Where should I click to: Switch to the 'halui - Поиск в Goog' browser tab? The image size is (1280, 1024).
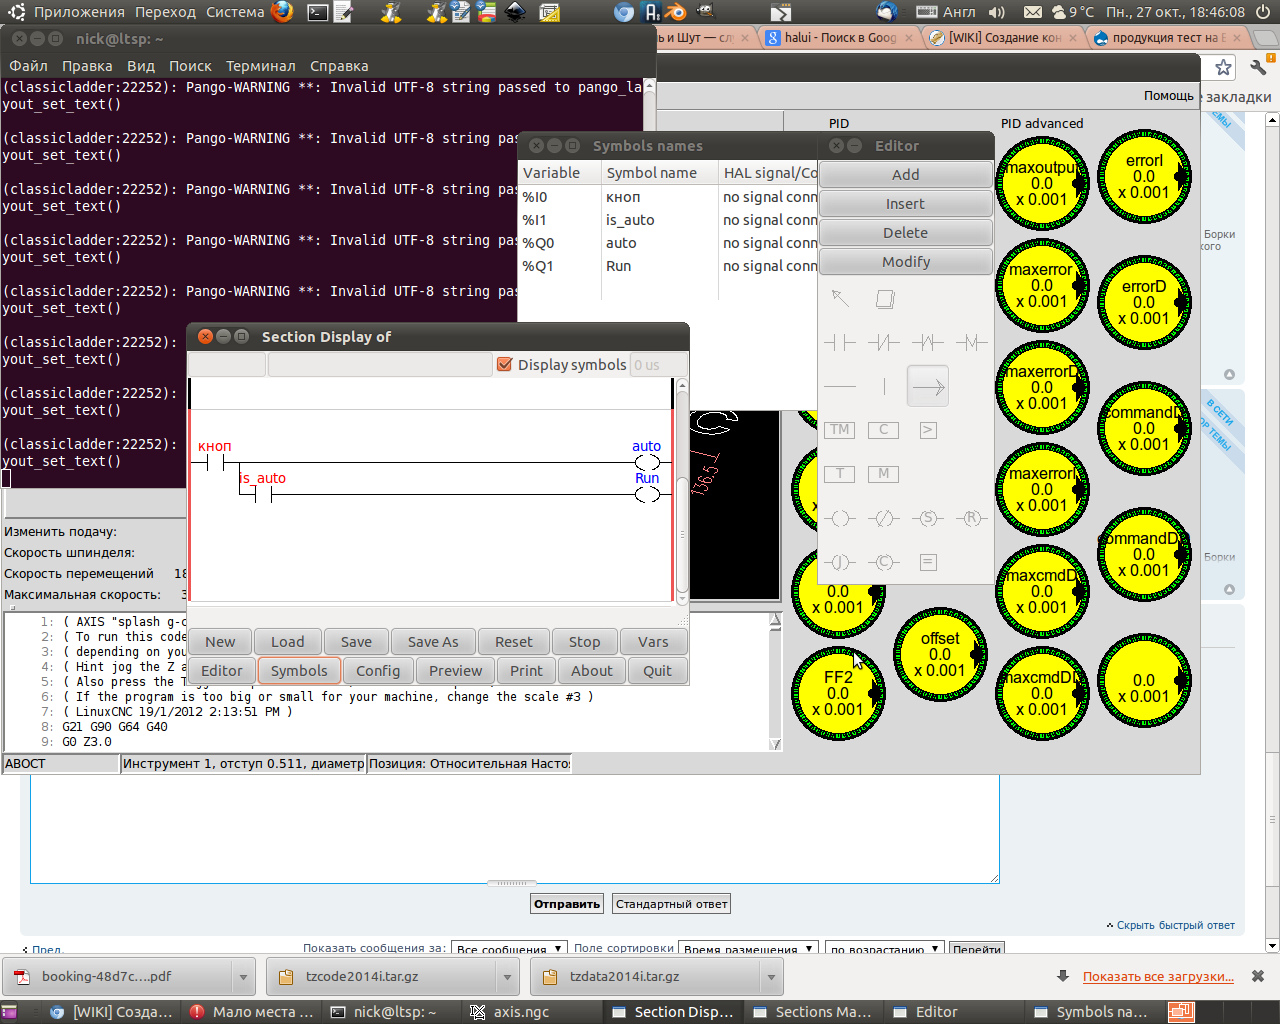tap(840, 38)
